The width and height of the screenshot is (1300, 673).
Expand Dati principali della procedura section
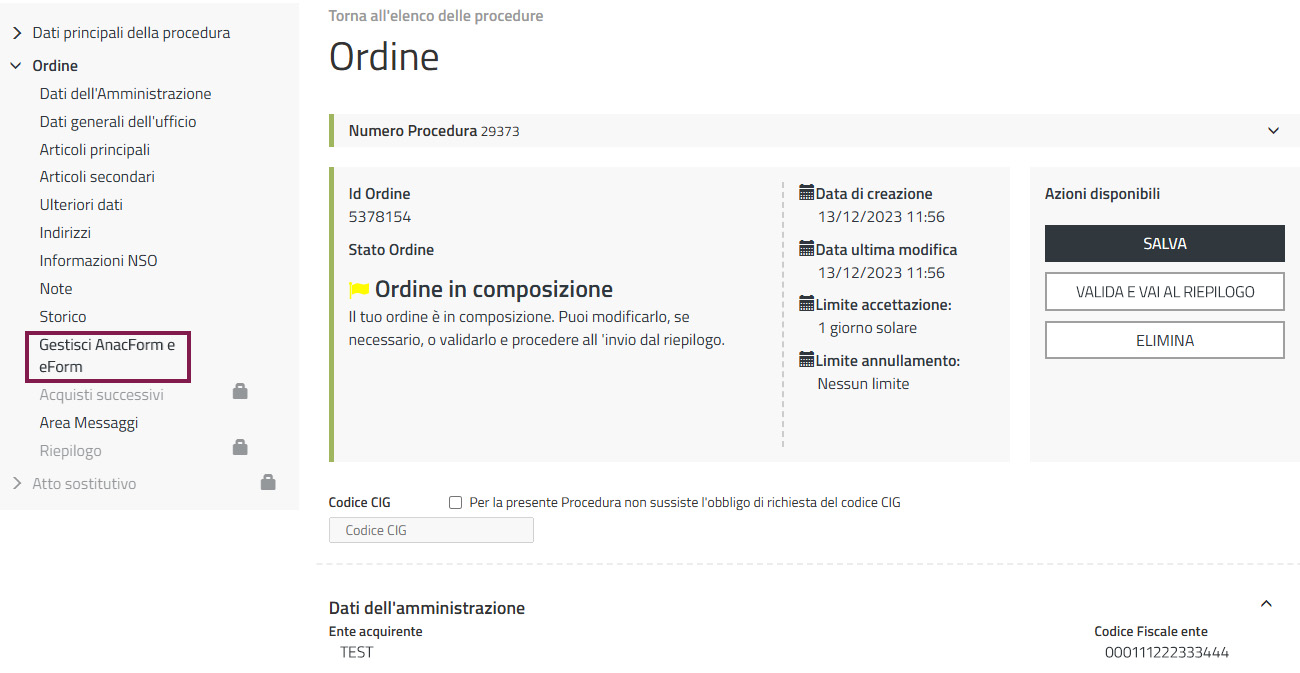pos(17,33)
